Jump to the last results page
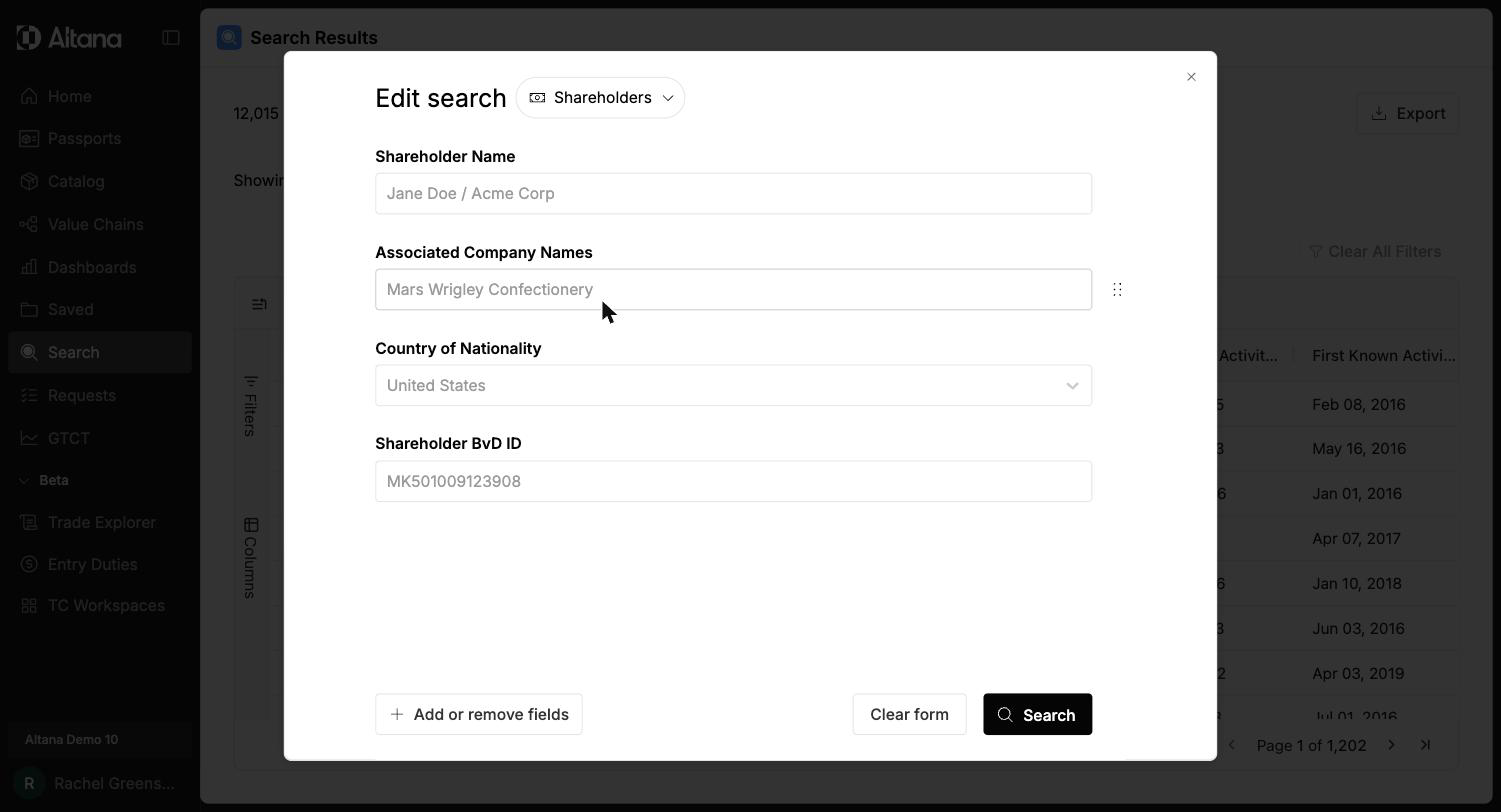This screenshot has height=812, width=1501. [1425, 745]
